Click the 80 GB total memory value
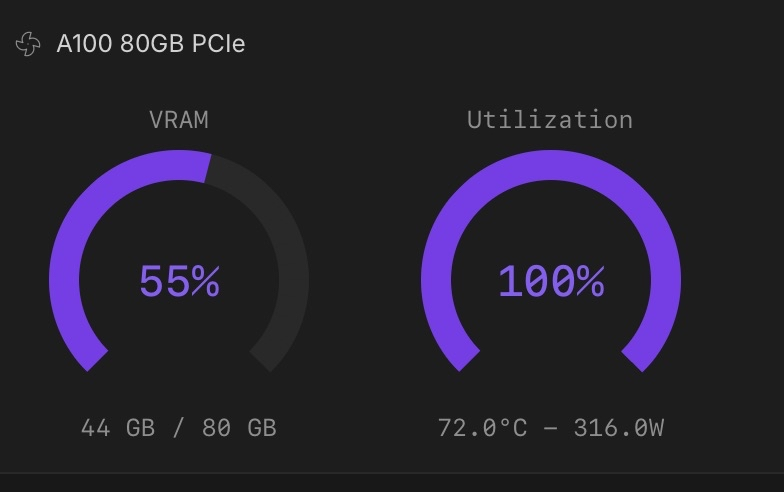The width and height of the screenshot is (784, 492). [239, 428]
